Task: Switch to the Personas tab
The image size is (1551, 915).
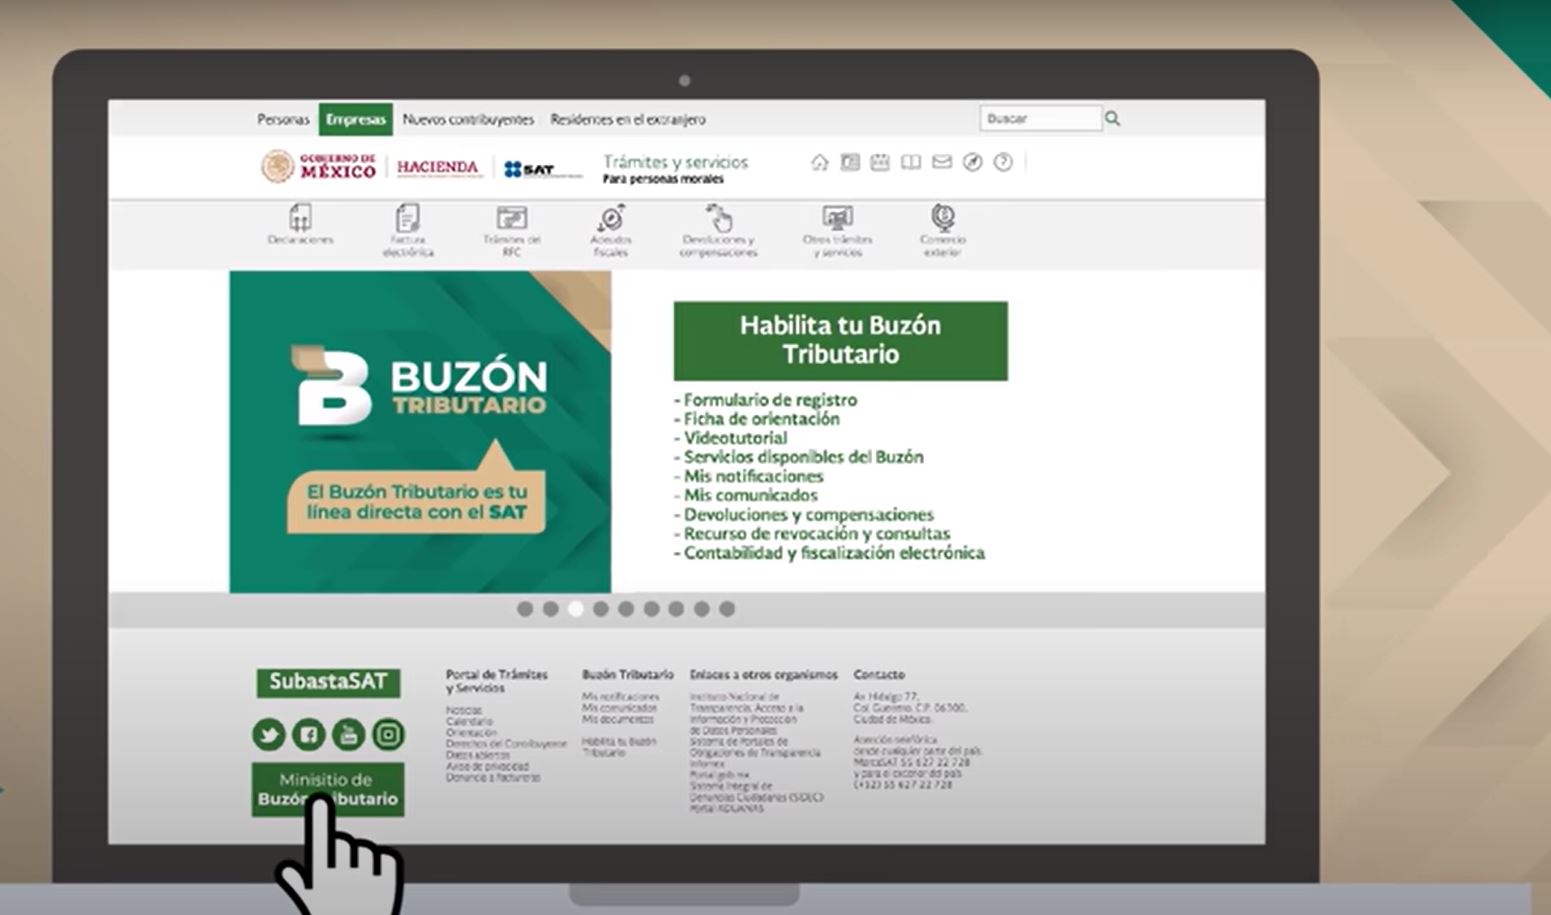Action: point(283,119)
